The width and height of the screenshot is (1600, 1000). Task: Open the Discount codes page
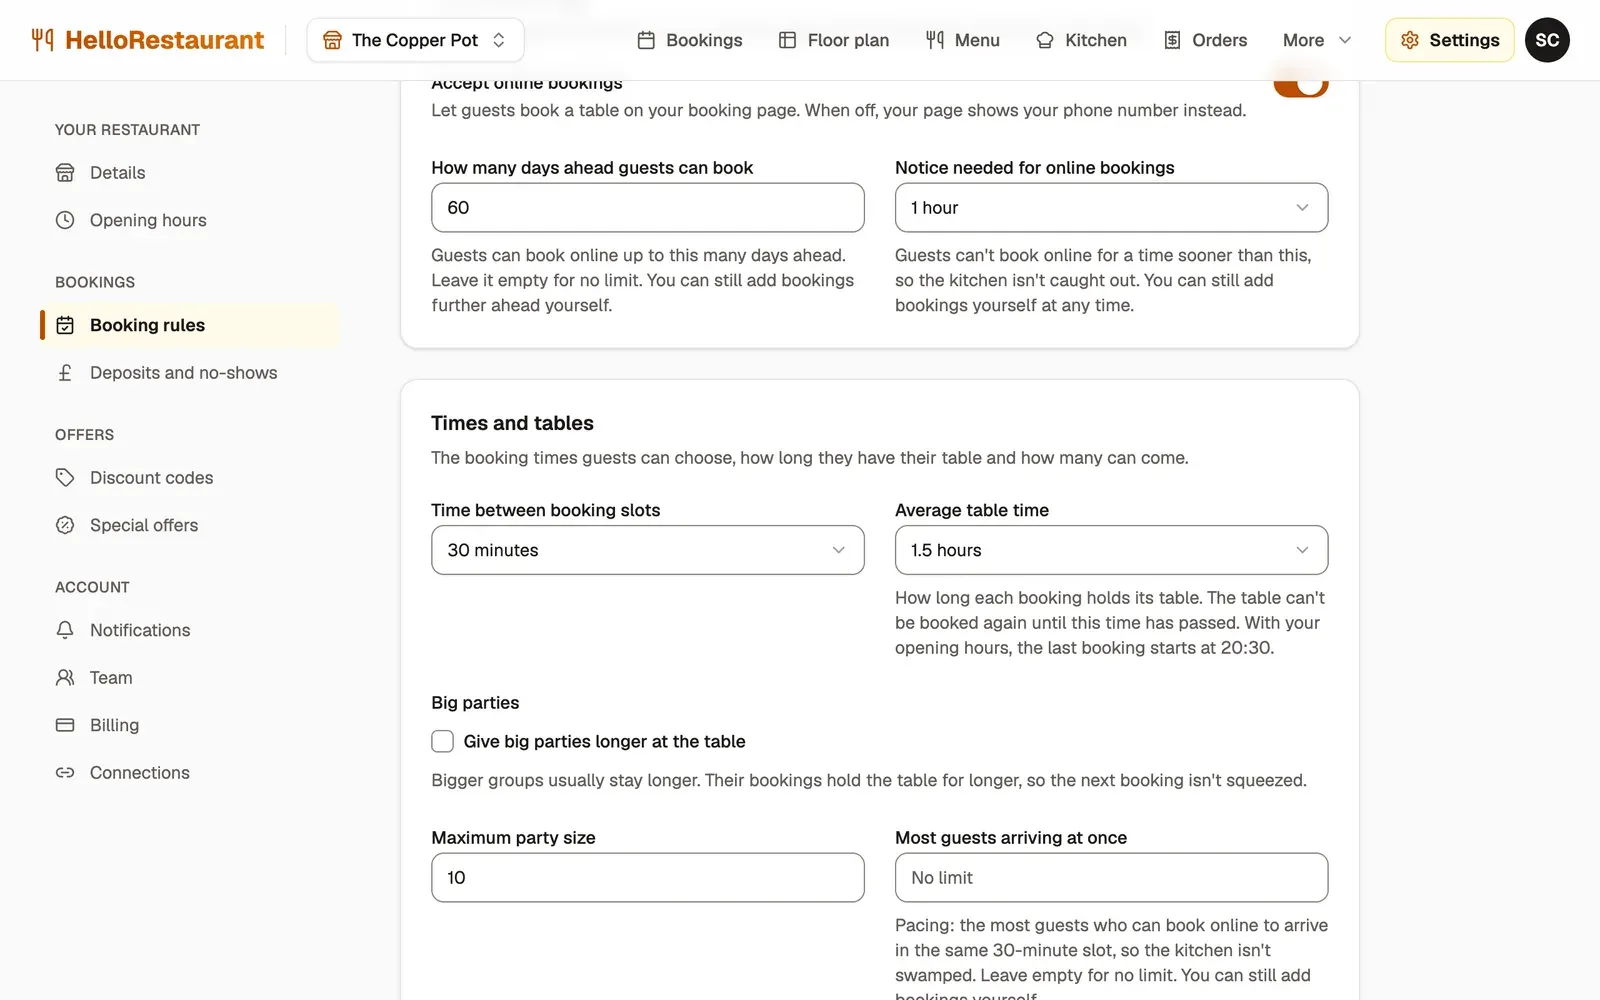[x=190, y=478]
